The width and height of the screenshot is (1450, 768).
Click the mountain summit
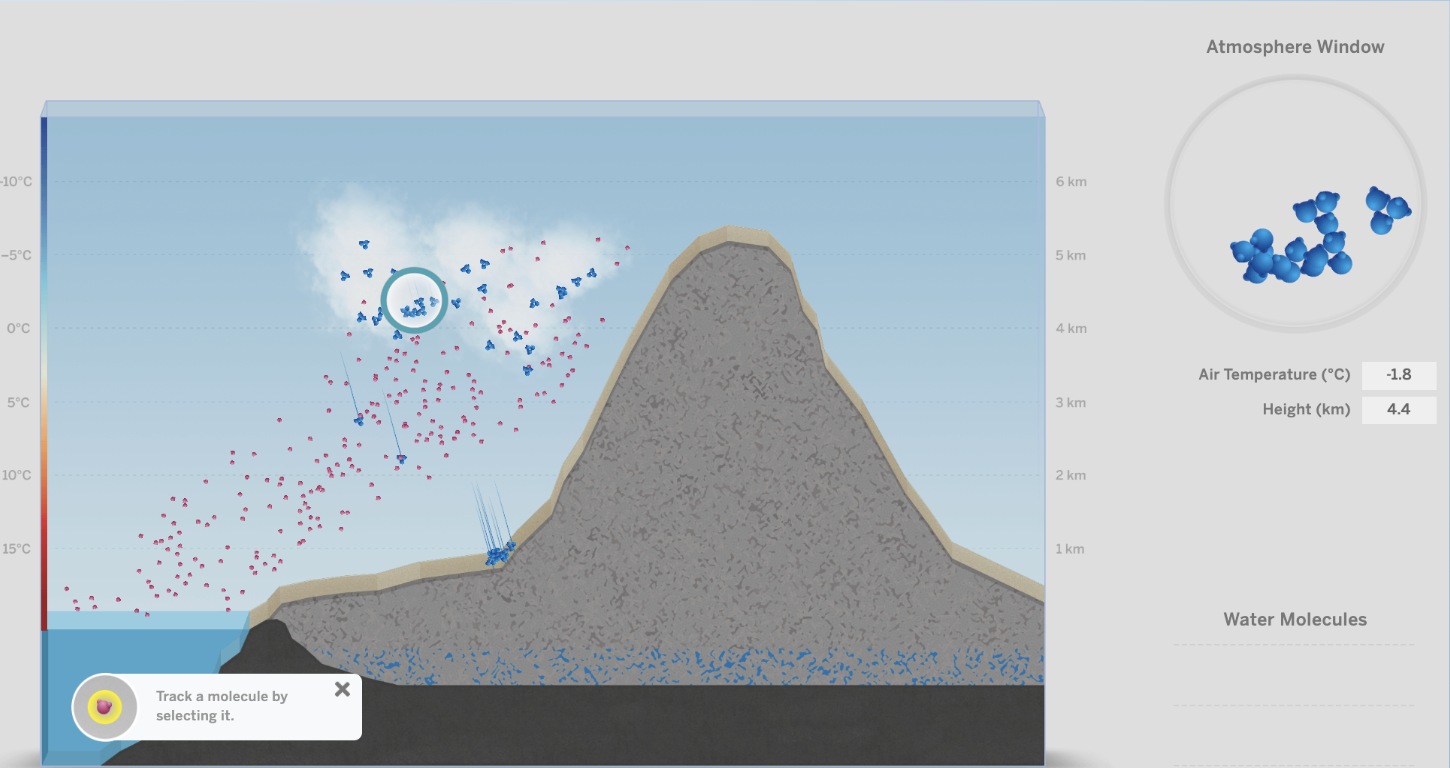coord(732,236)
